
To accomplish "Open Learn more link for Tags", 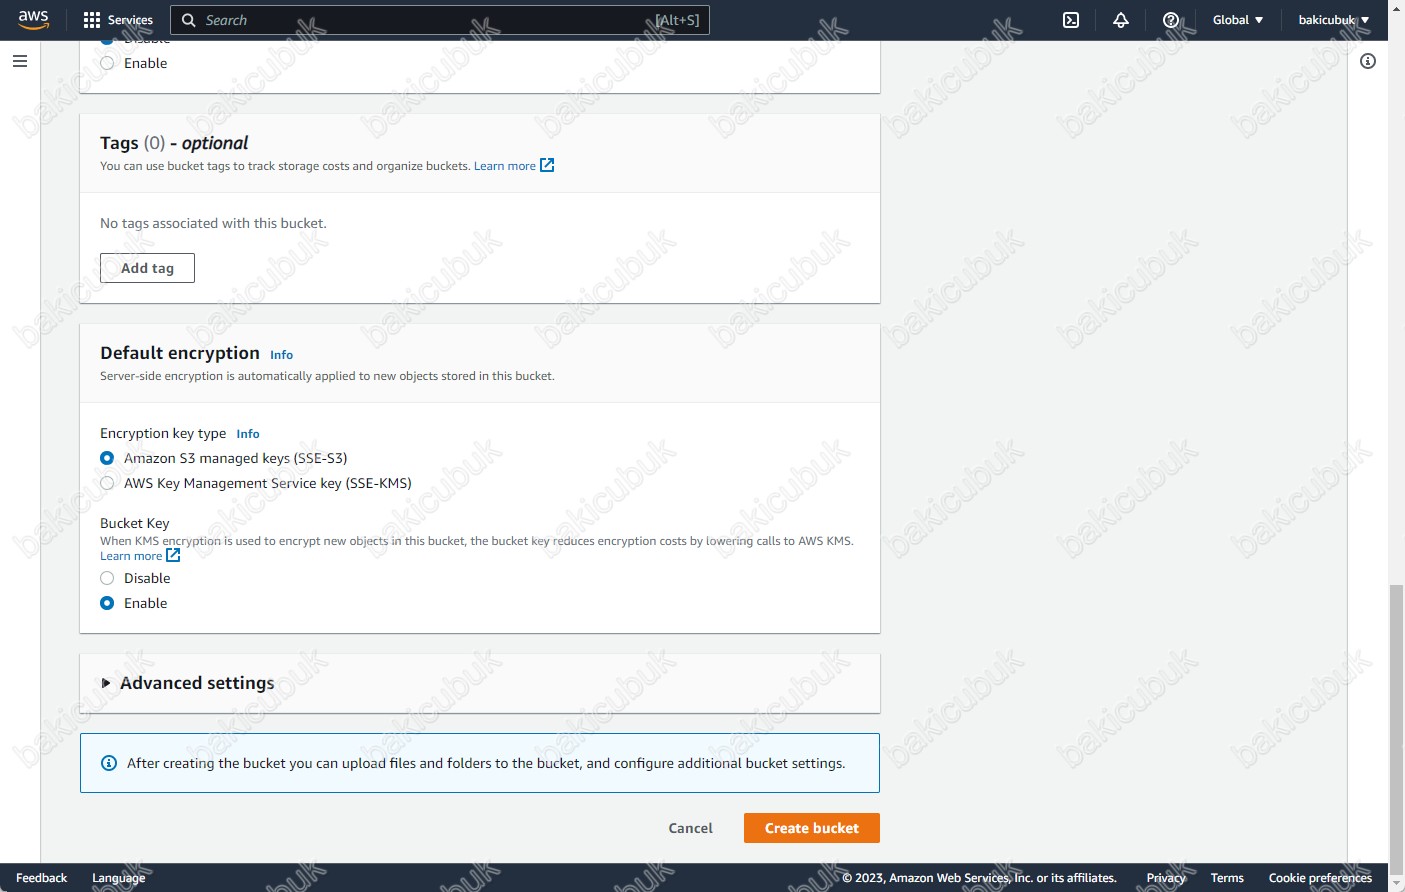I will [x=505, y=166].
